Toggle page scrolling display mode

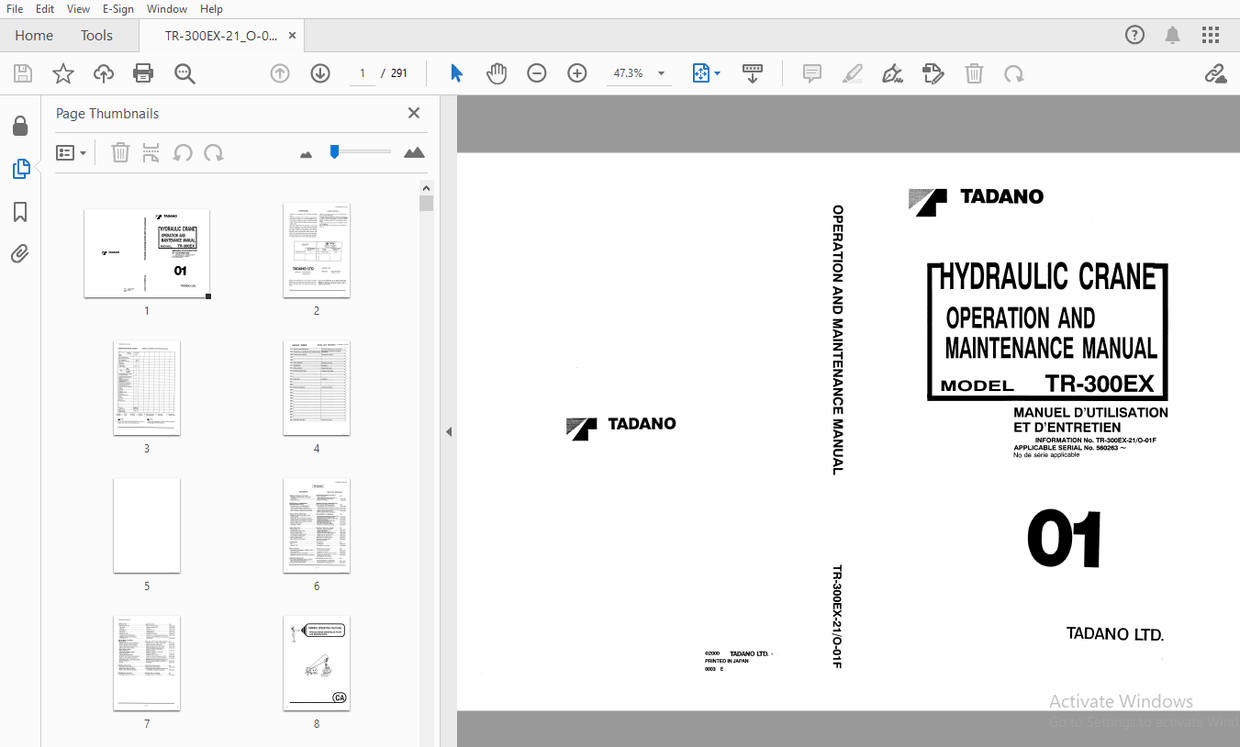click(752, 72)
